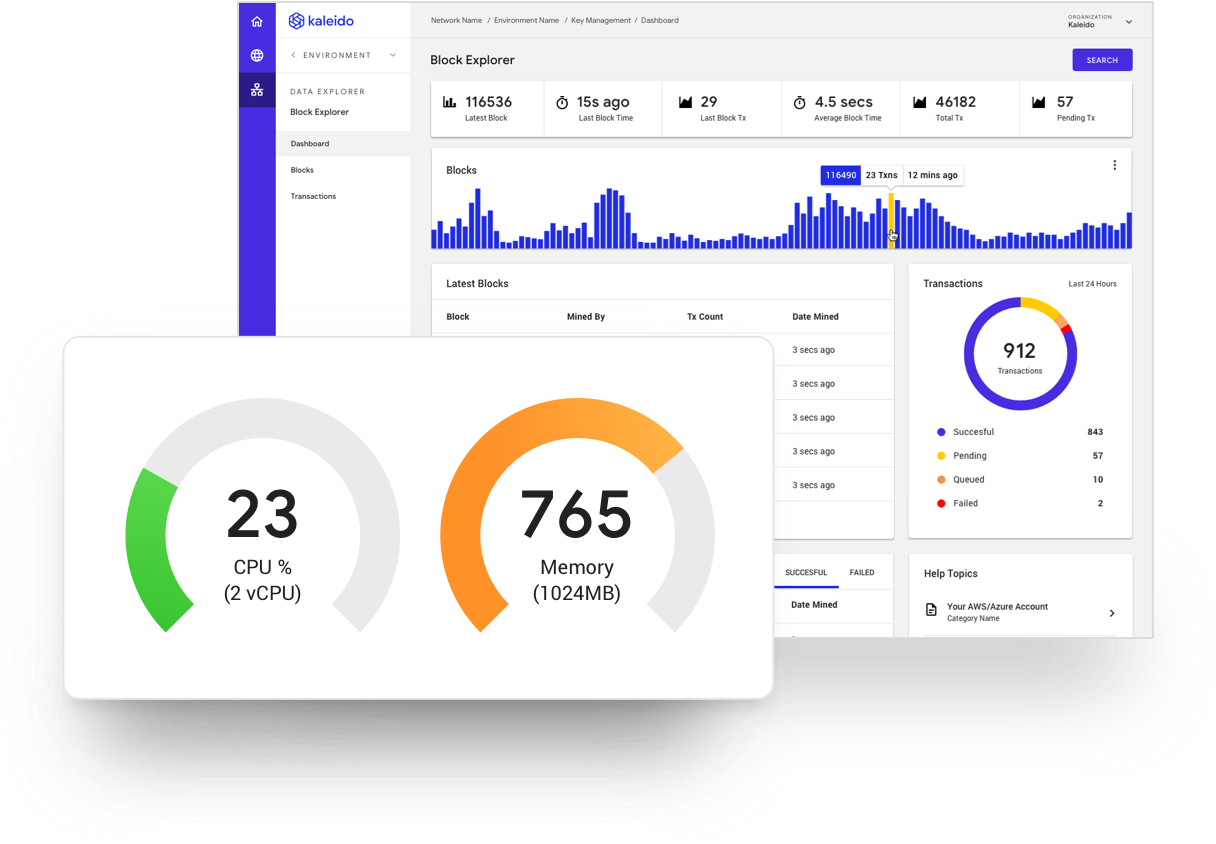
Task: Open the network nodes sidebar icon
Action: click(x=257, y=90)
